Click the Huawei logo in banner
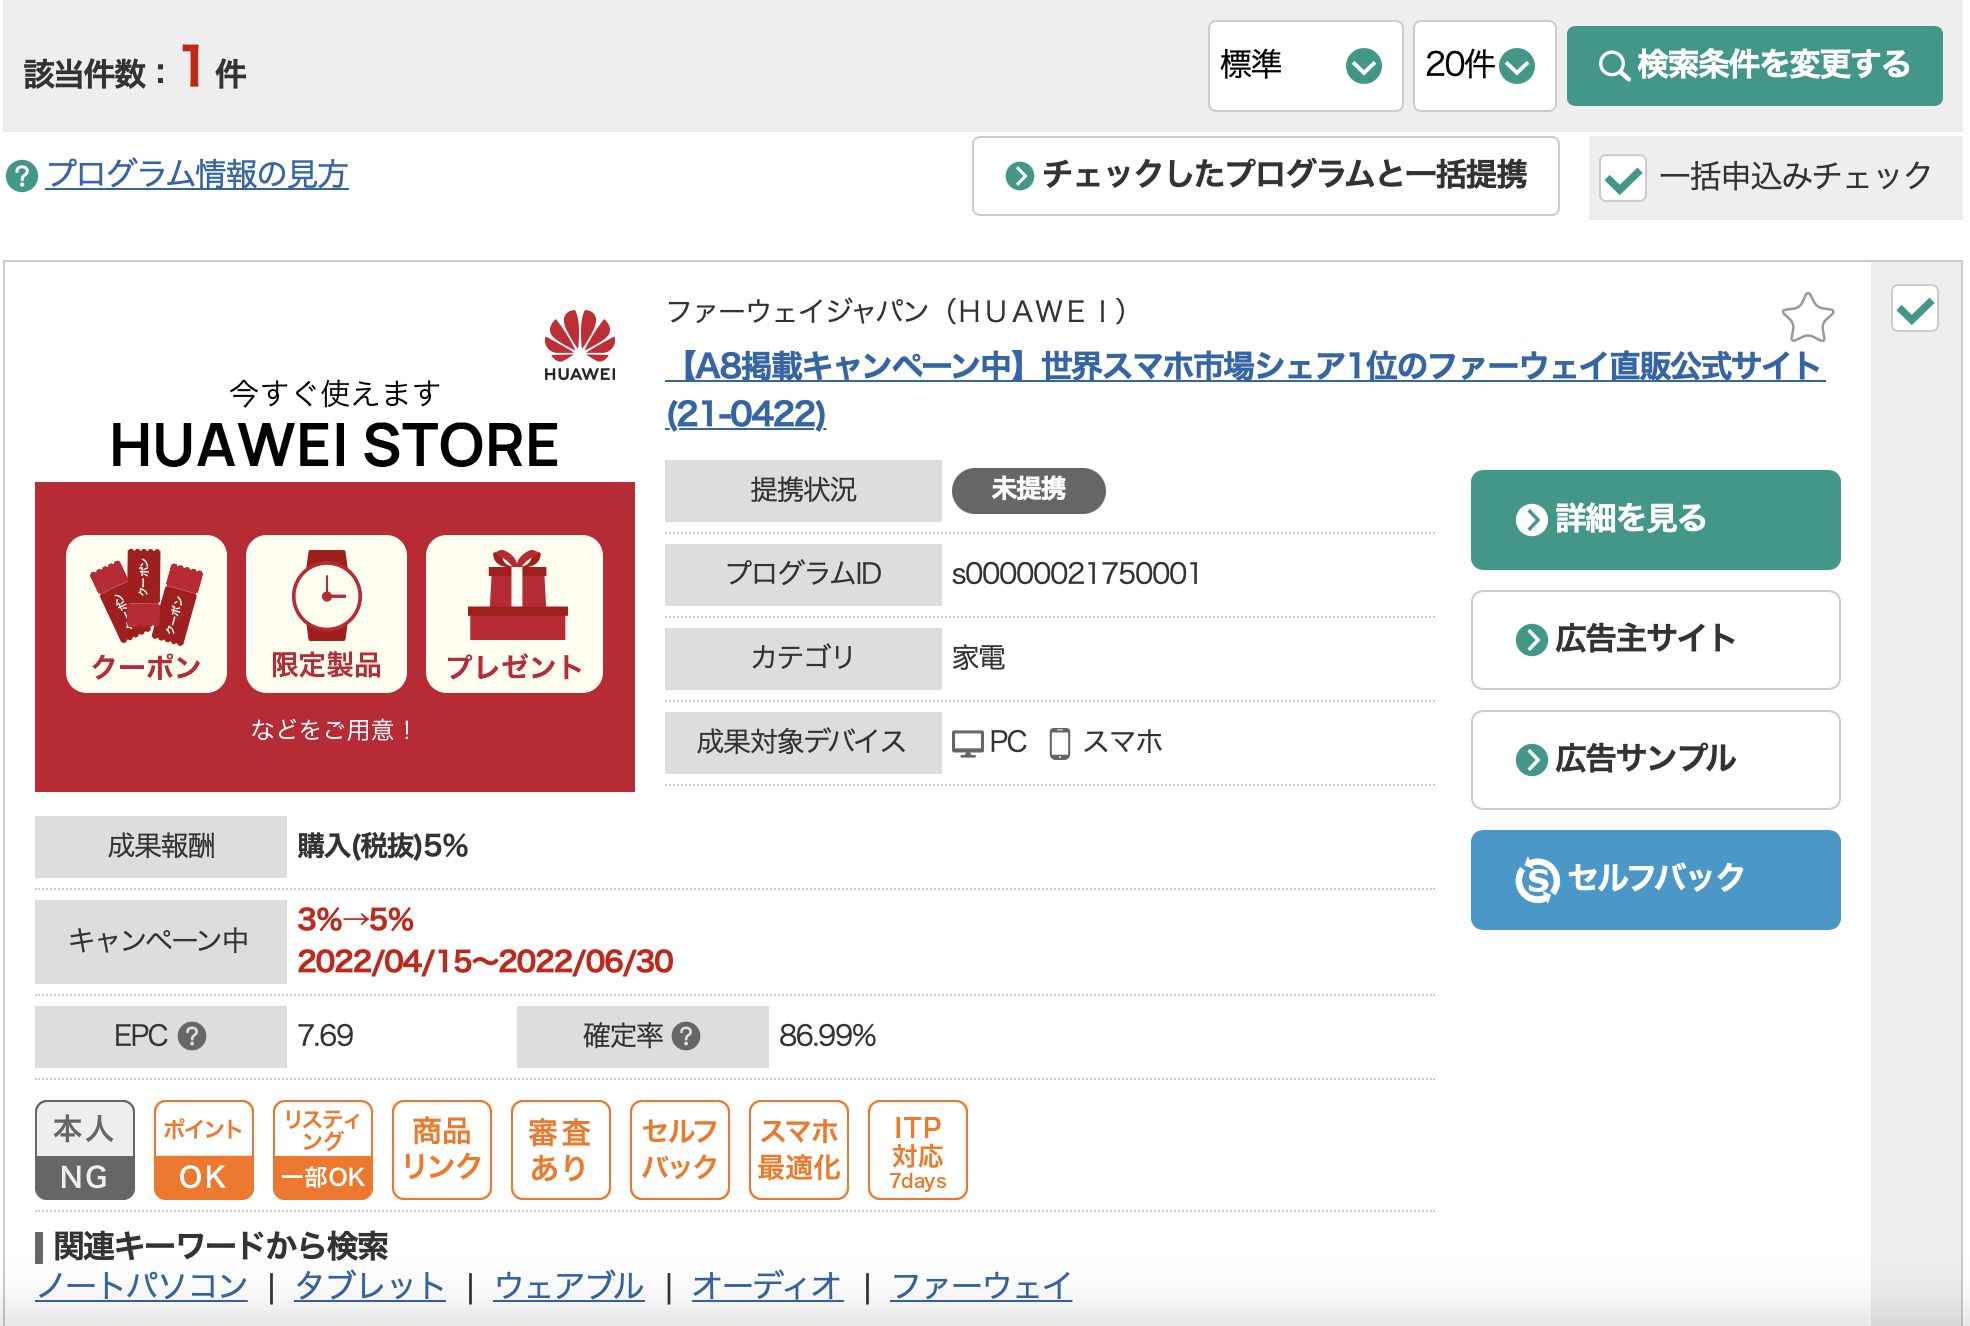The width and height of the screenshot is (1970, 1326). [580, 345]
